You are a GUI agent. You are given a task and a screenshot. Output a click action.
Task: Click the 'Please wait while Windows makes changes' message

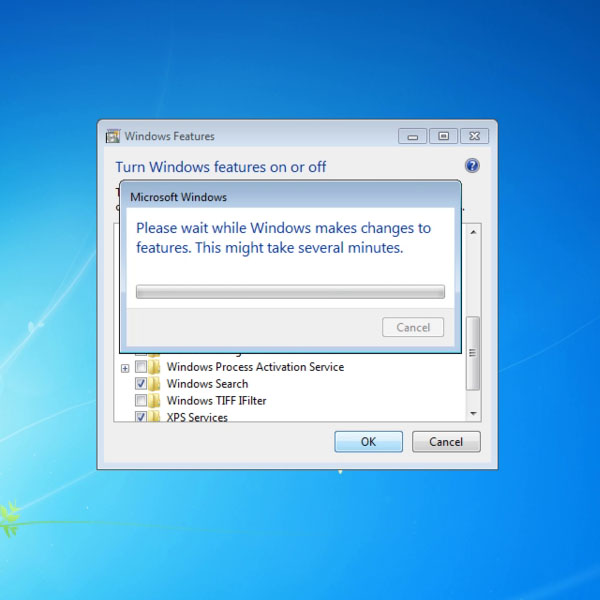tap(284, 238)
